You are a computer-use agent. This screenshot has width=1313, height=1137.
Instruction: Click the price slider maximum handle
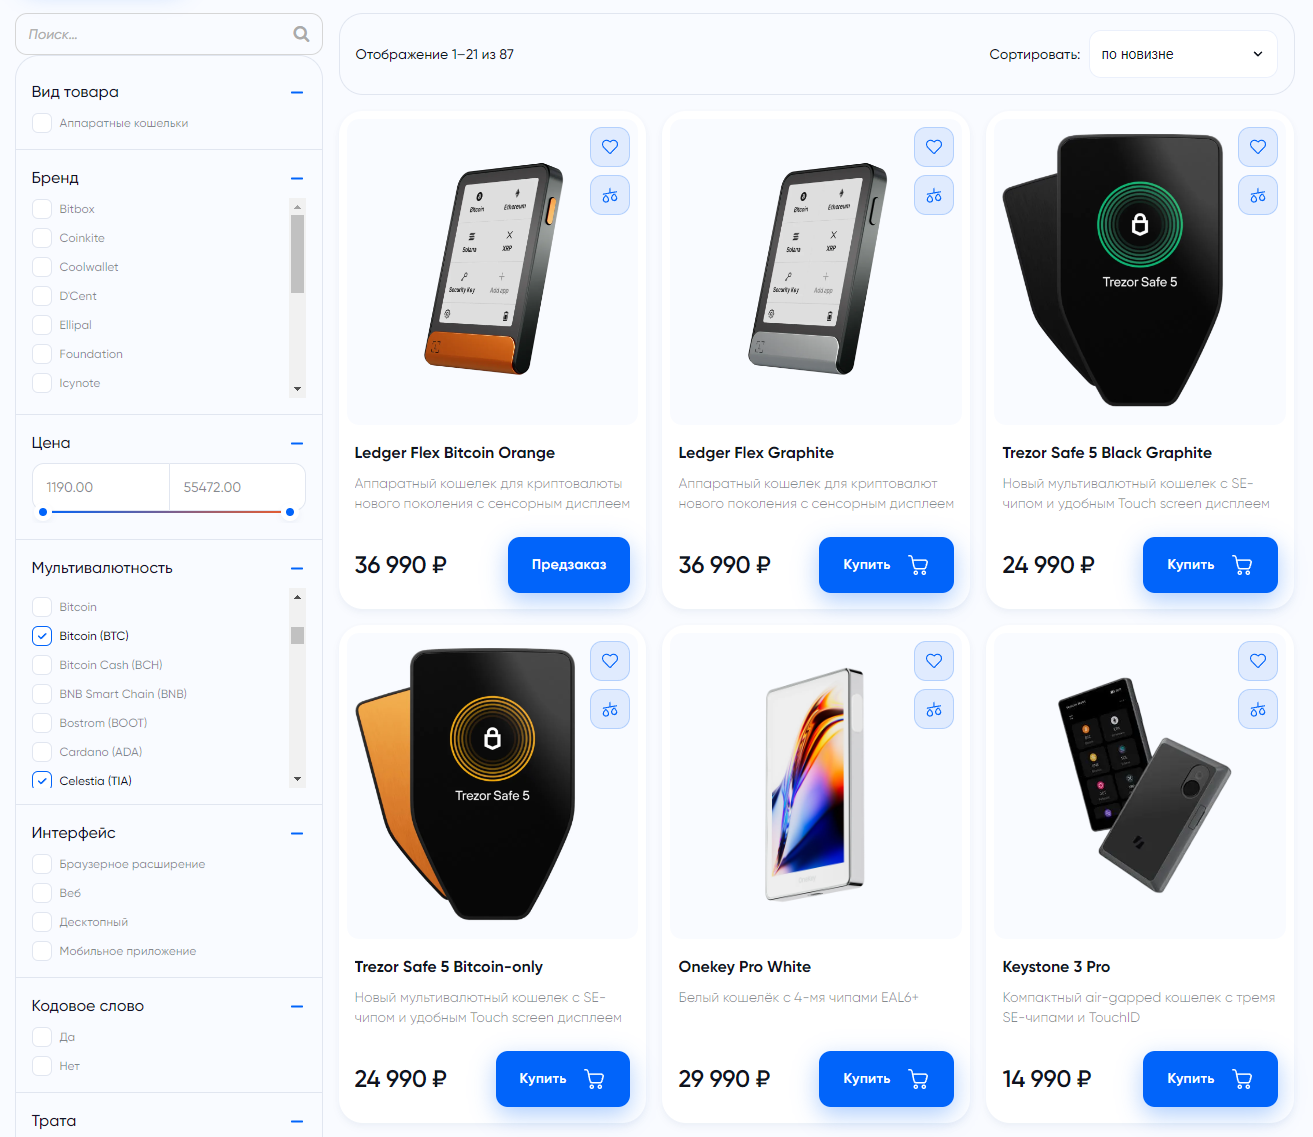click(x=290, y=512)
